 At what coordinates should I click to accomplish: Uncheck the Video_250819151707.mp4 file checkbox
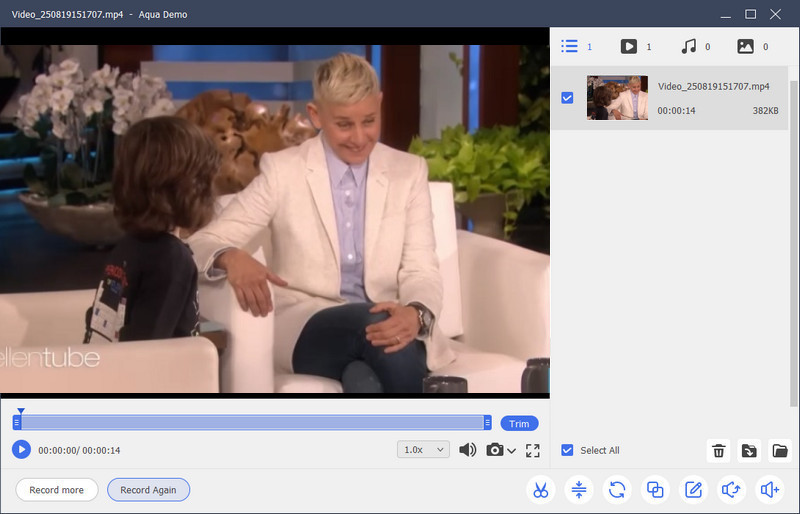point(567,98)
